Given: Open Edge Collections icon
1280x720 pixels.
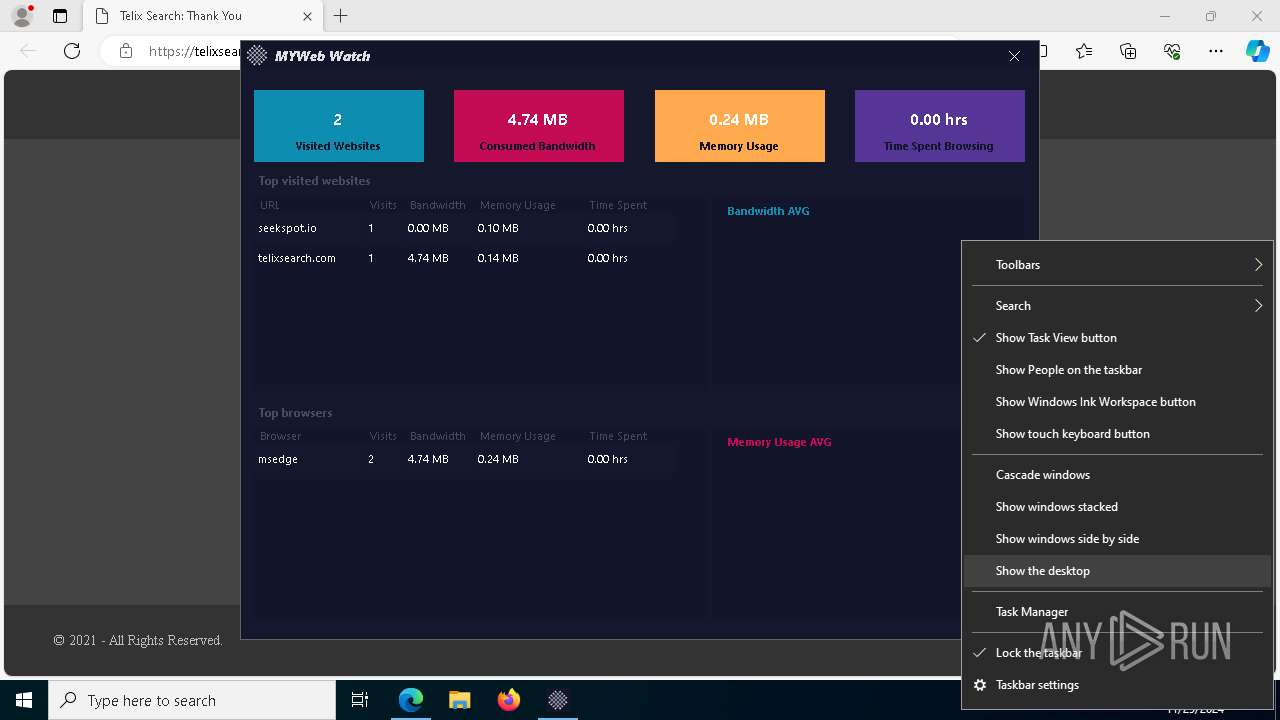Looking at the screenshot, I should (1128, 51).
